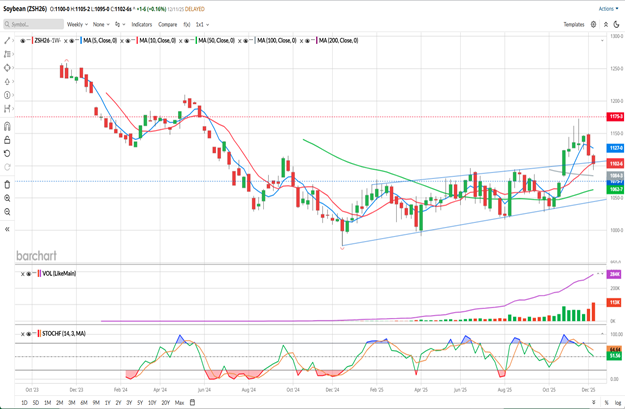Select the 1D range
Screen dimensions: 625x409
(x=24, y=403)
